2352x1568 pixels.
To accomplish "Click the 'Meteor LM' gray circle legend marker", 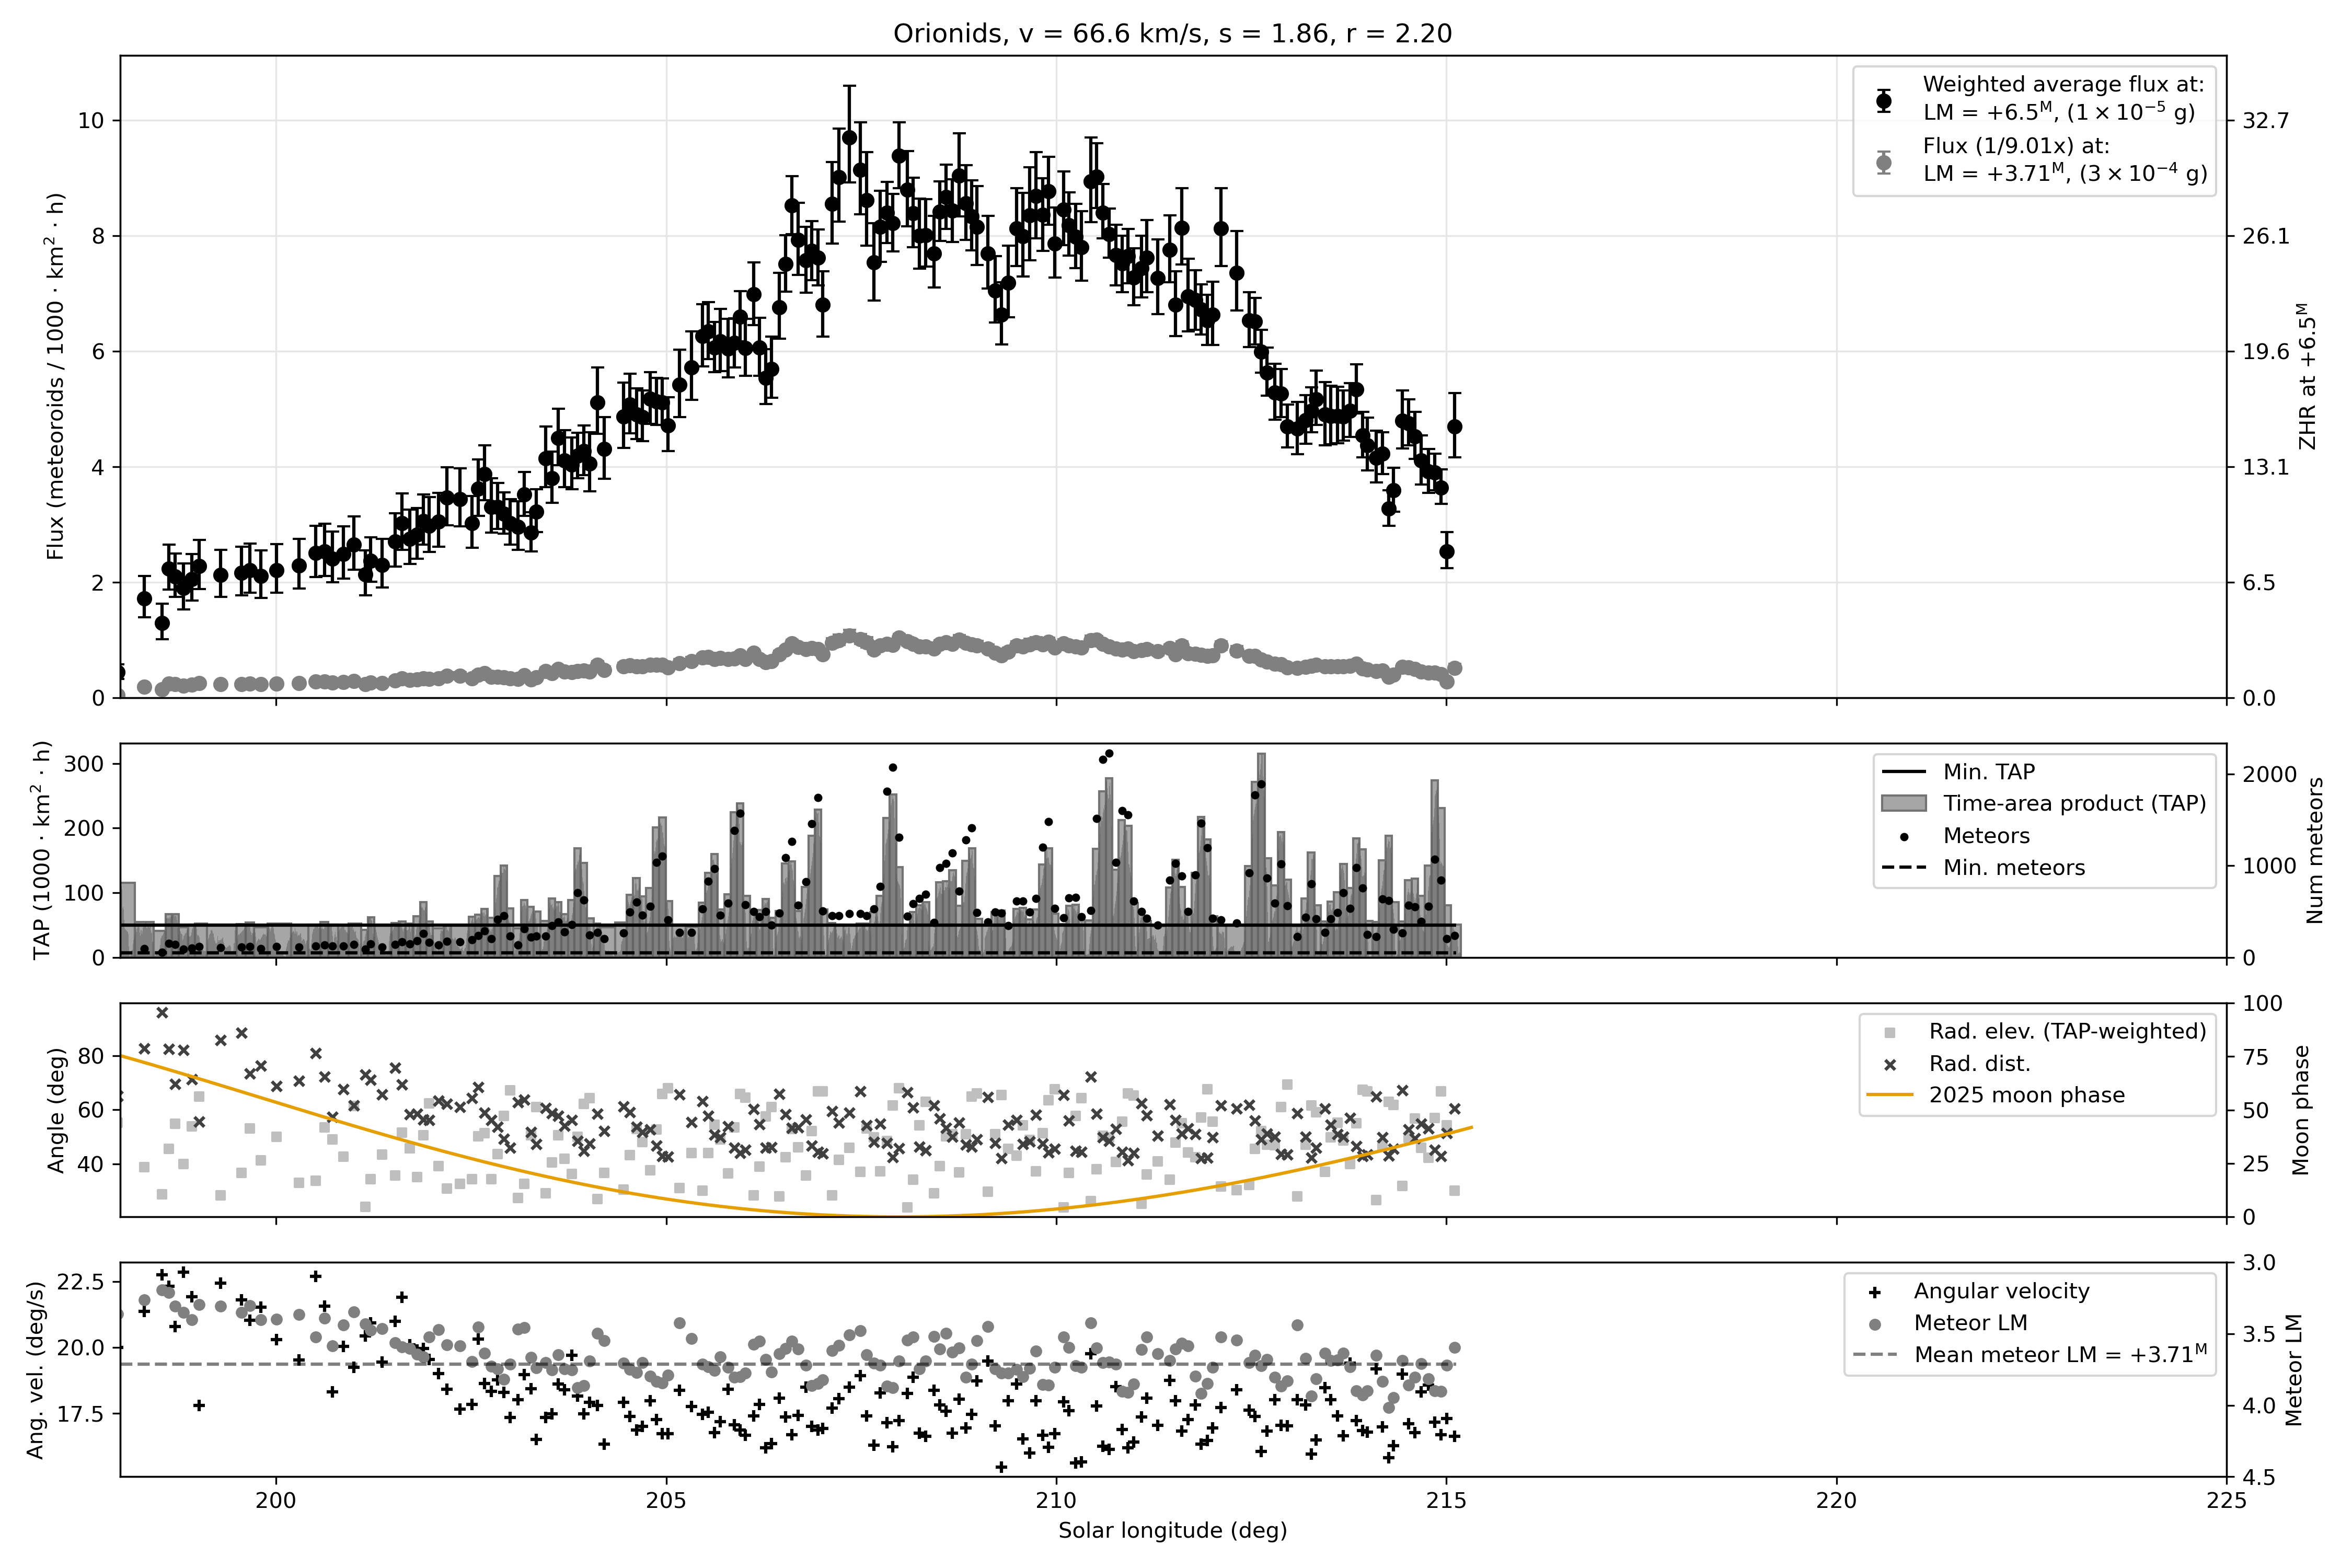I will [1875, 1324].
